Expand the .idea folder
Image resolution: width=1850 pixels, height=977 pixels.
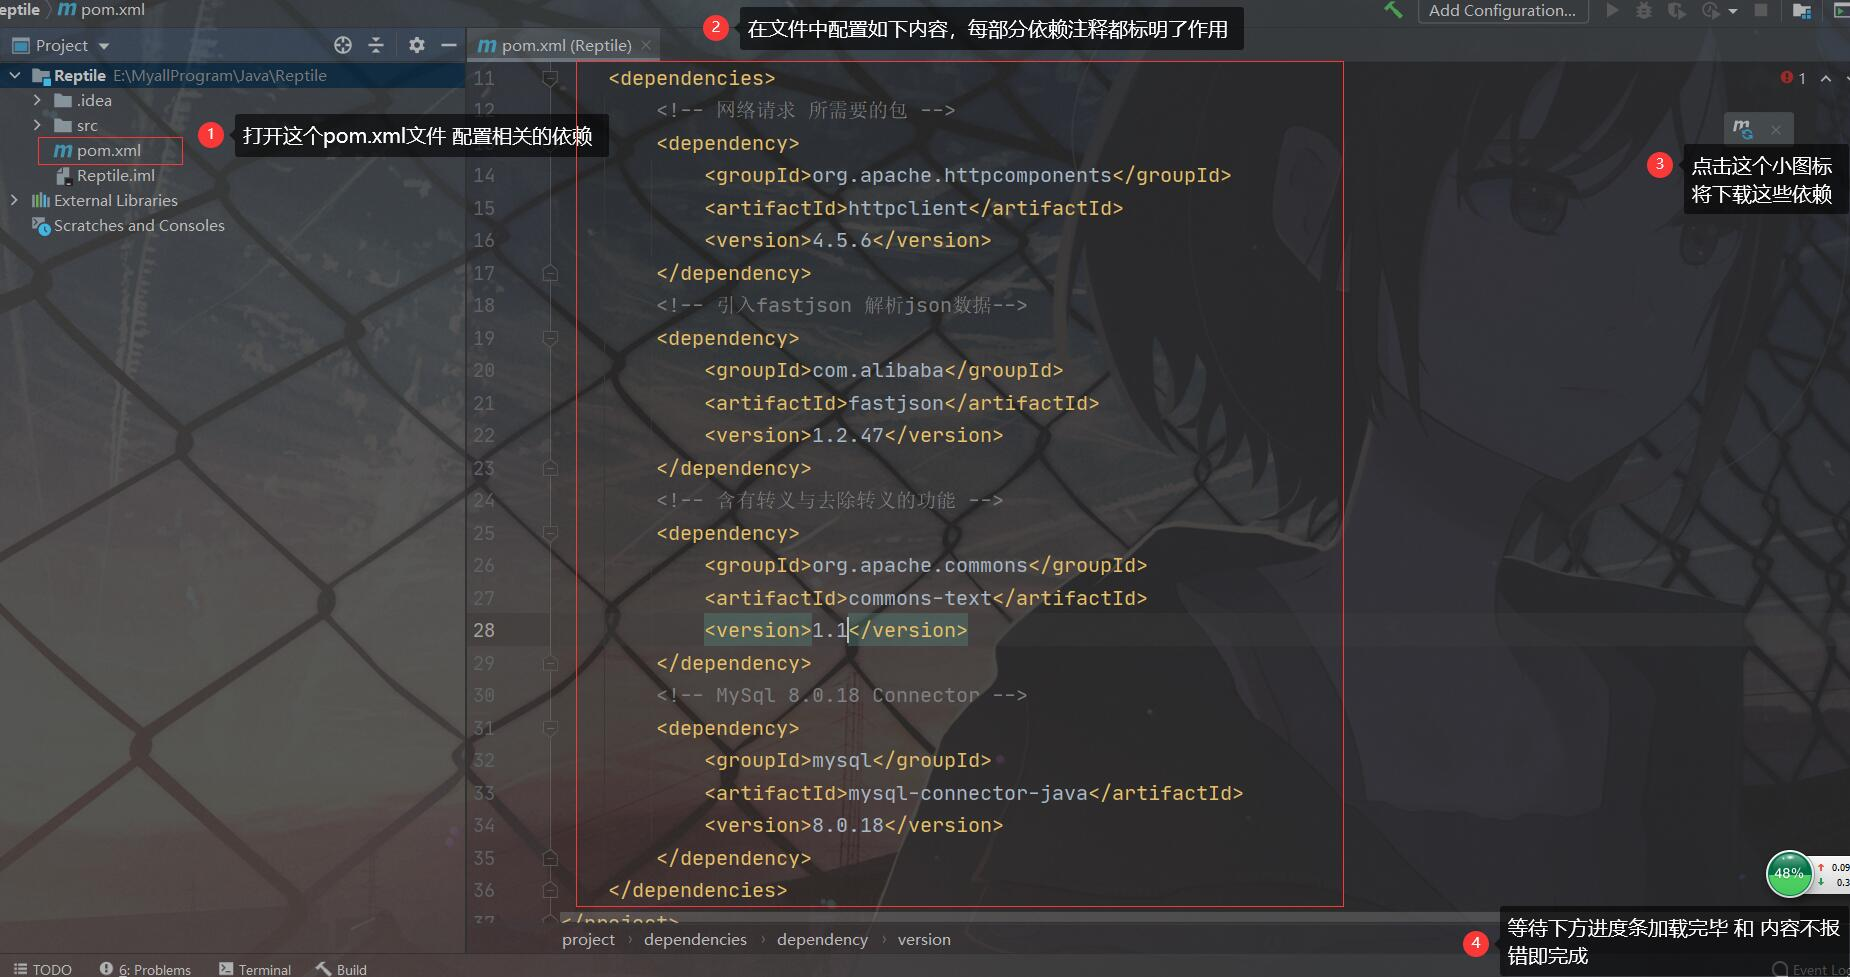coord(37,100)
